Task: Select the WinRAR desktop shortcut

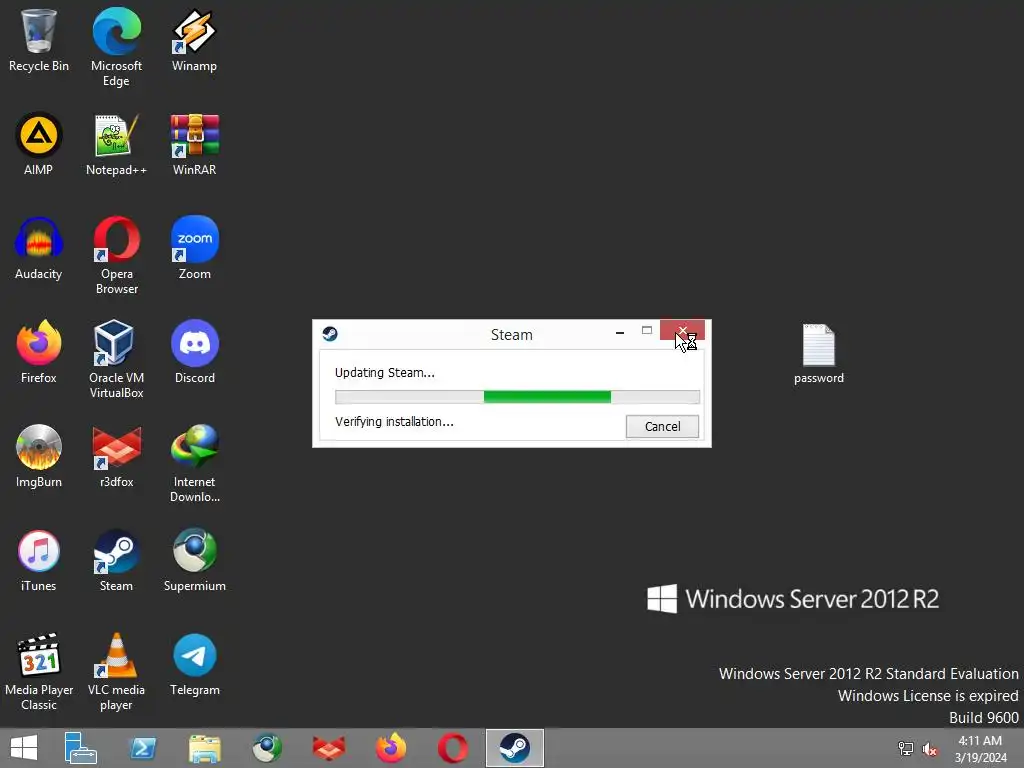Action: [x=194, y=144]
